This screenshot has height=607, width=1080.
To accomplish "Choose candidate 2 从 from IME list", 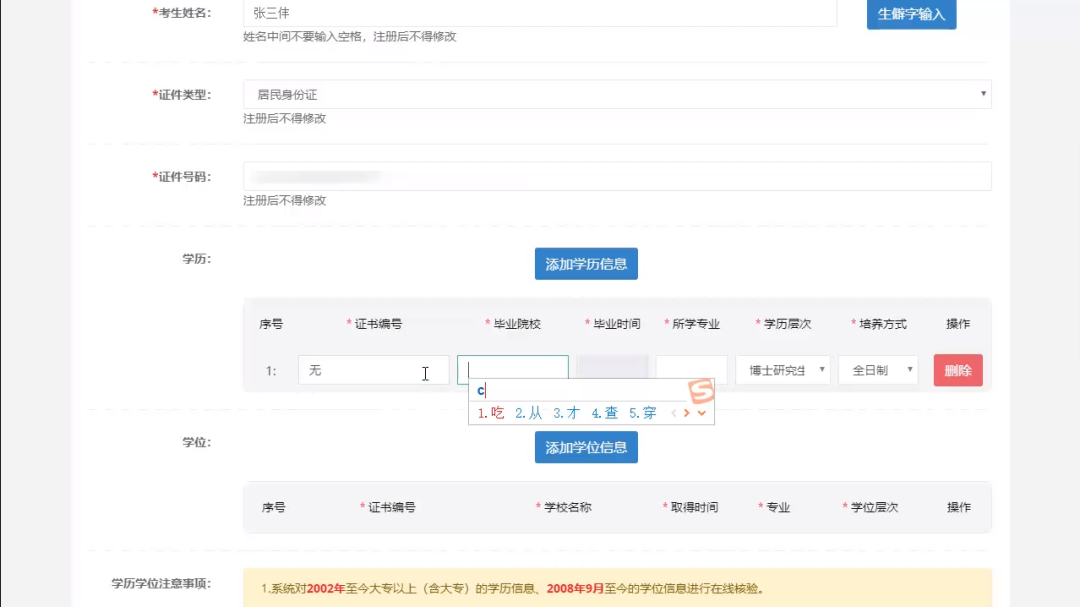I will tap(529, 413).
